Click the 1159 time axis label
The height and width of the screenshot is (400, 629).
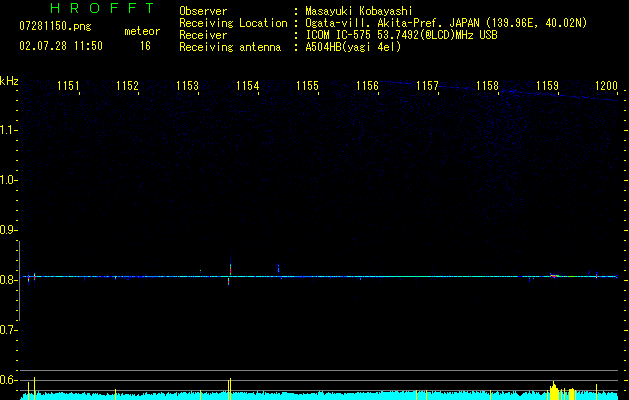pos(547,85)
